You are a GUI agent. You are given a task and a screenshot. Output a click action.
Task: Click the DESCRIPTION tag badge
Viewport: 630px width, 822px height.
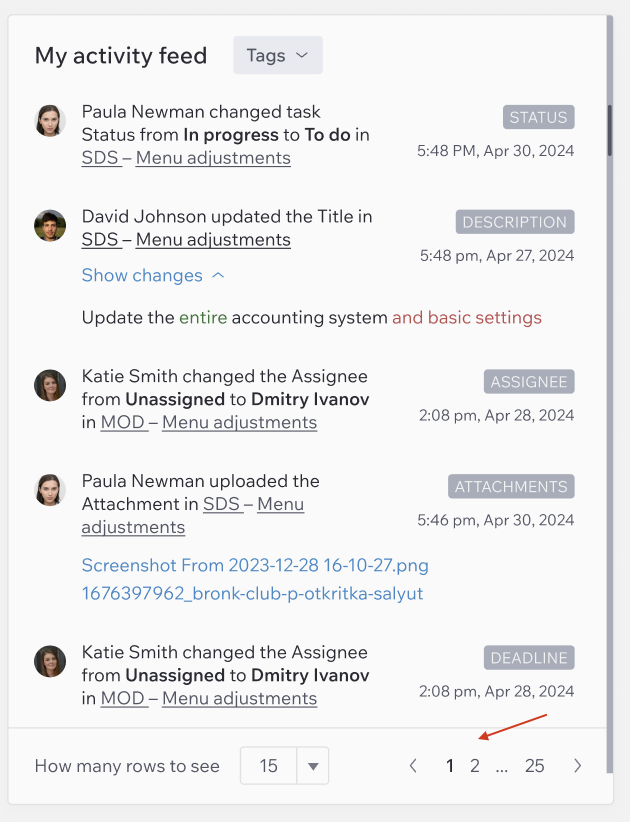pyautogui.click(x=515, y=222)
